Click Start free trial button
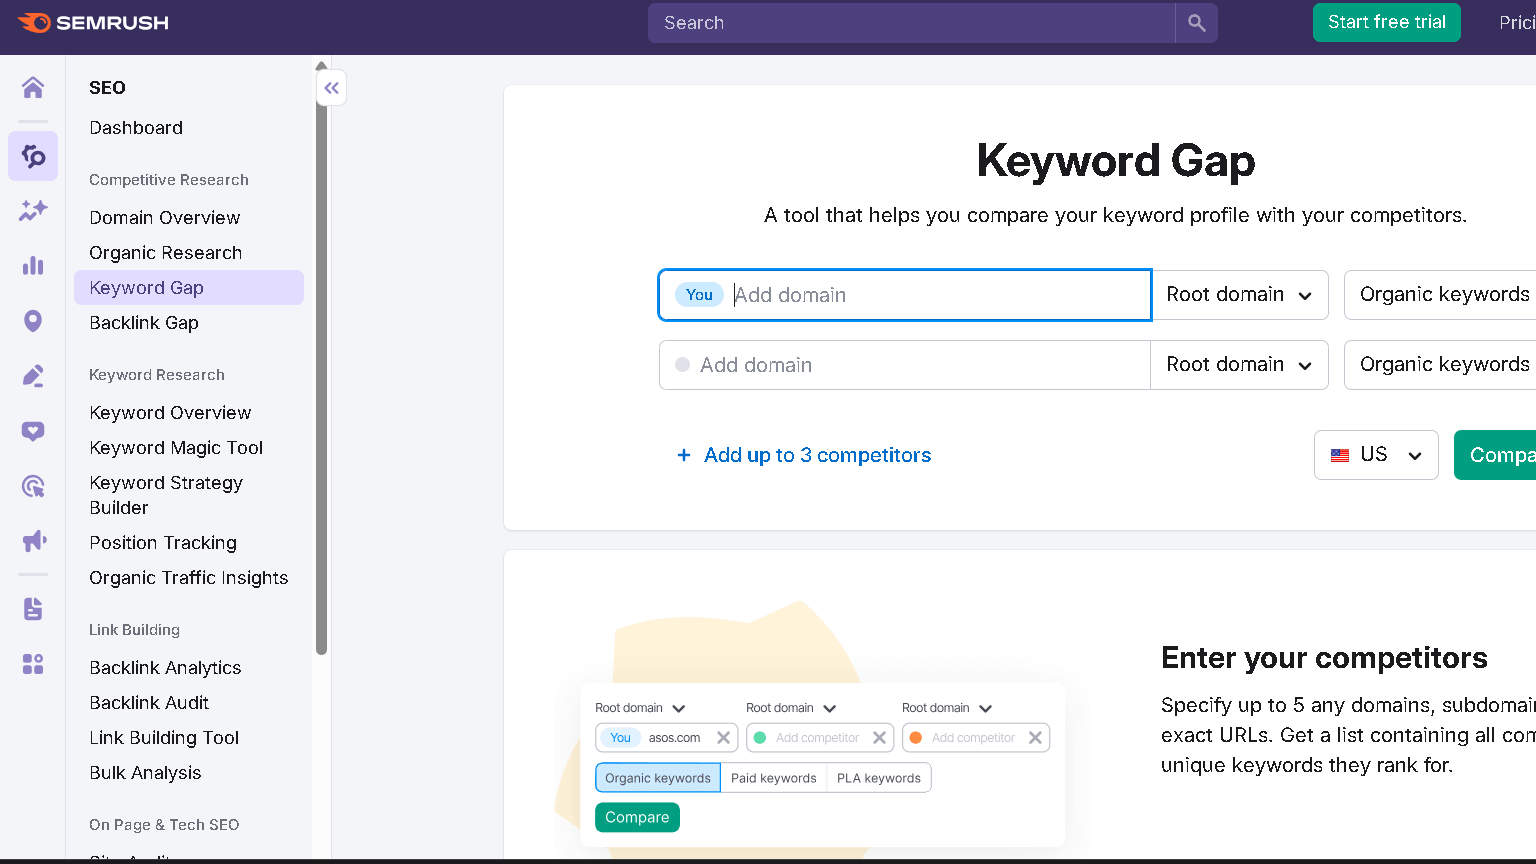The width and height of the screenshot is (1536, 864). pos(1386,22)
